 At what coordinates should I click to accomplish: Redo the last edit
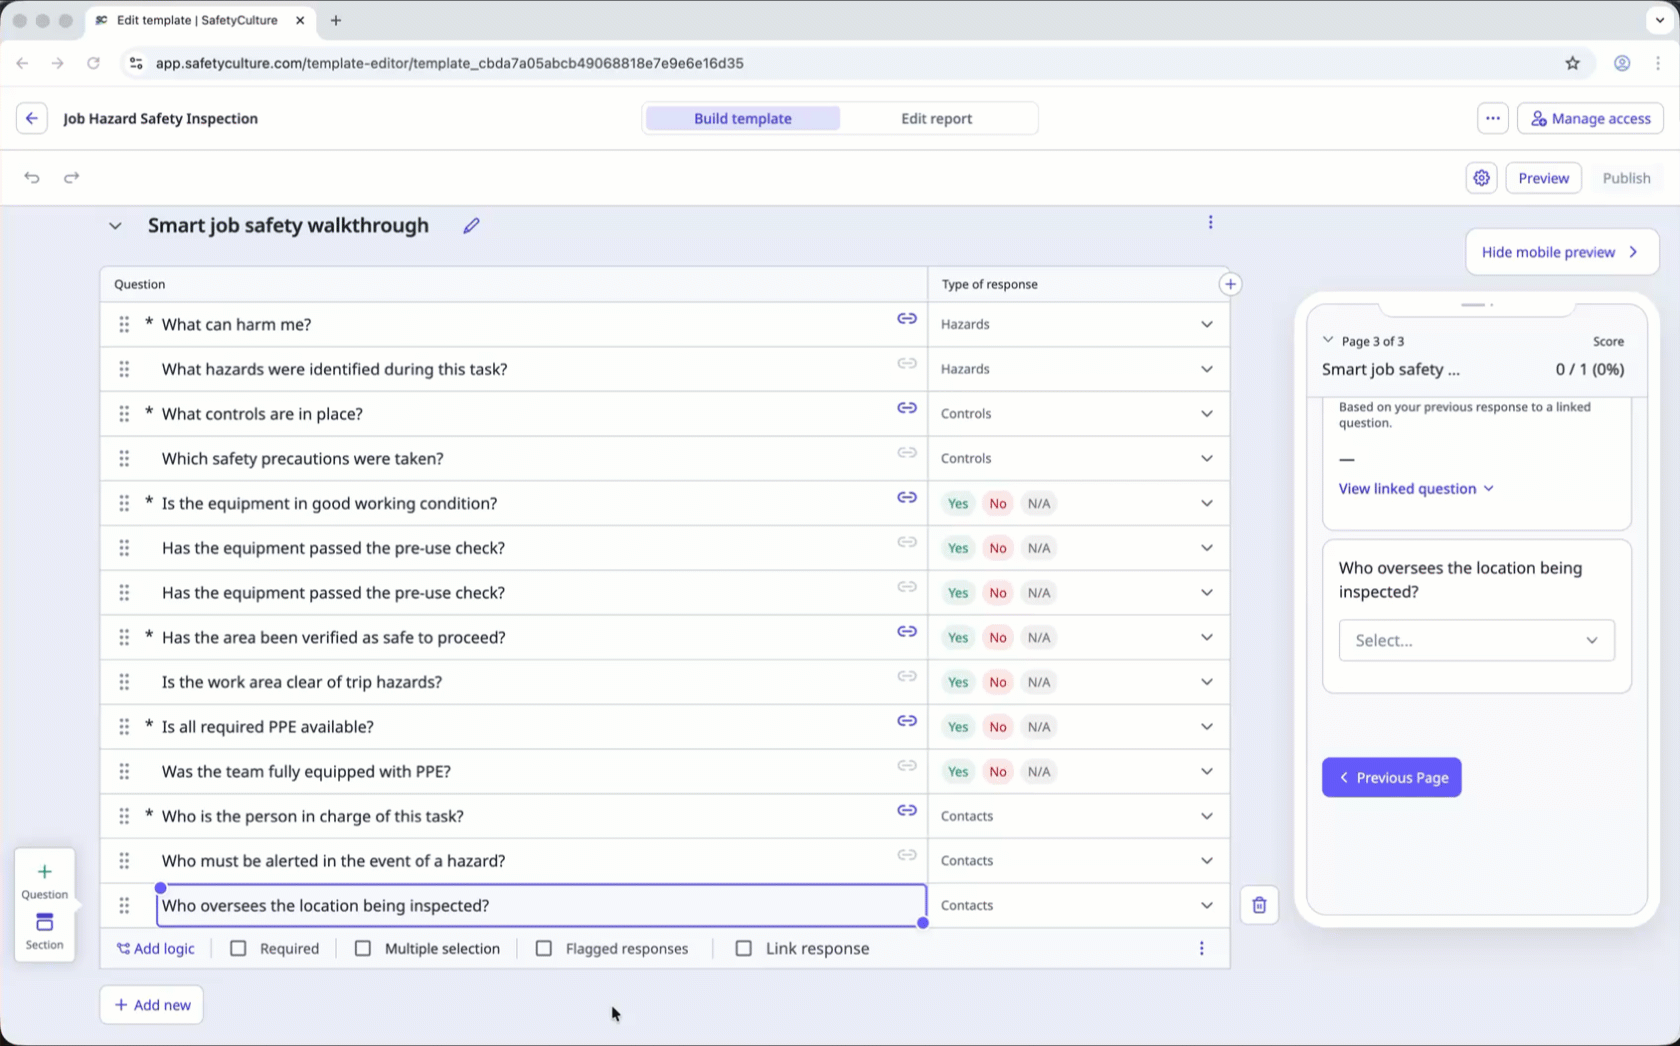pyautogui.click(x=71, y=178)
